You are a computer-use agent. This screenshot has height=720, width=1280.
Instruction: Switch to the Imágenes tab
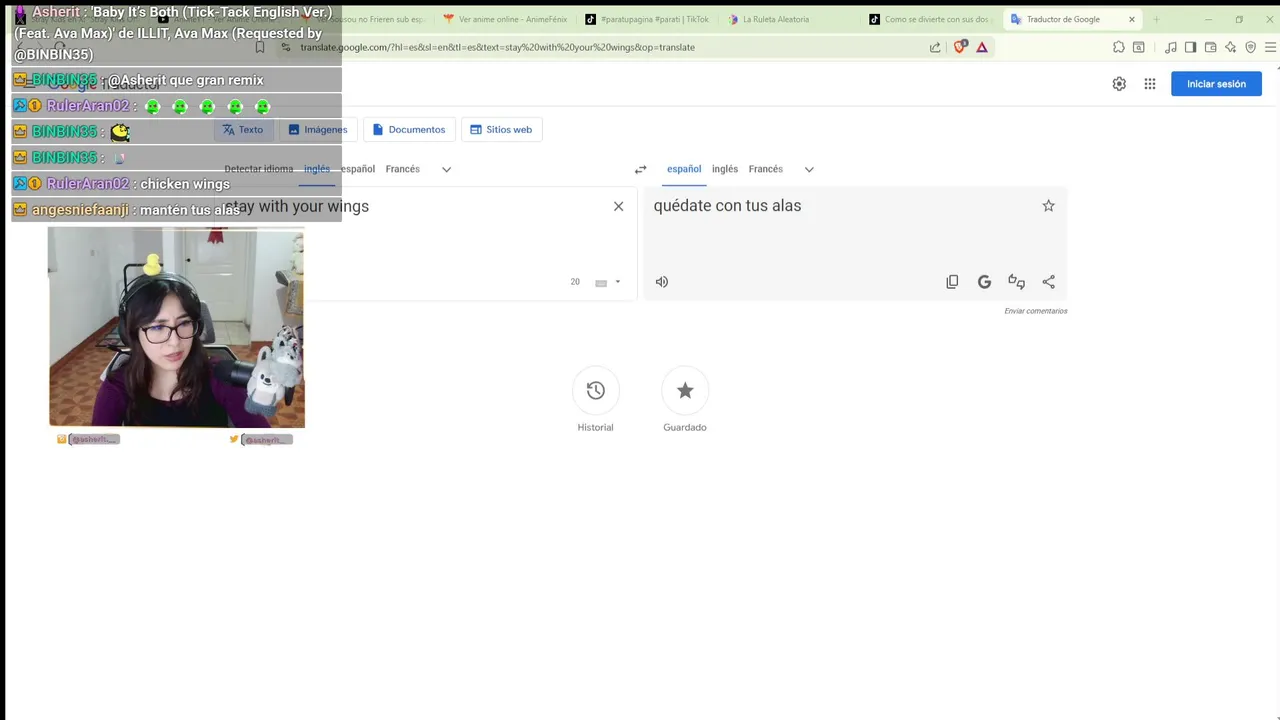coord(317,130)
